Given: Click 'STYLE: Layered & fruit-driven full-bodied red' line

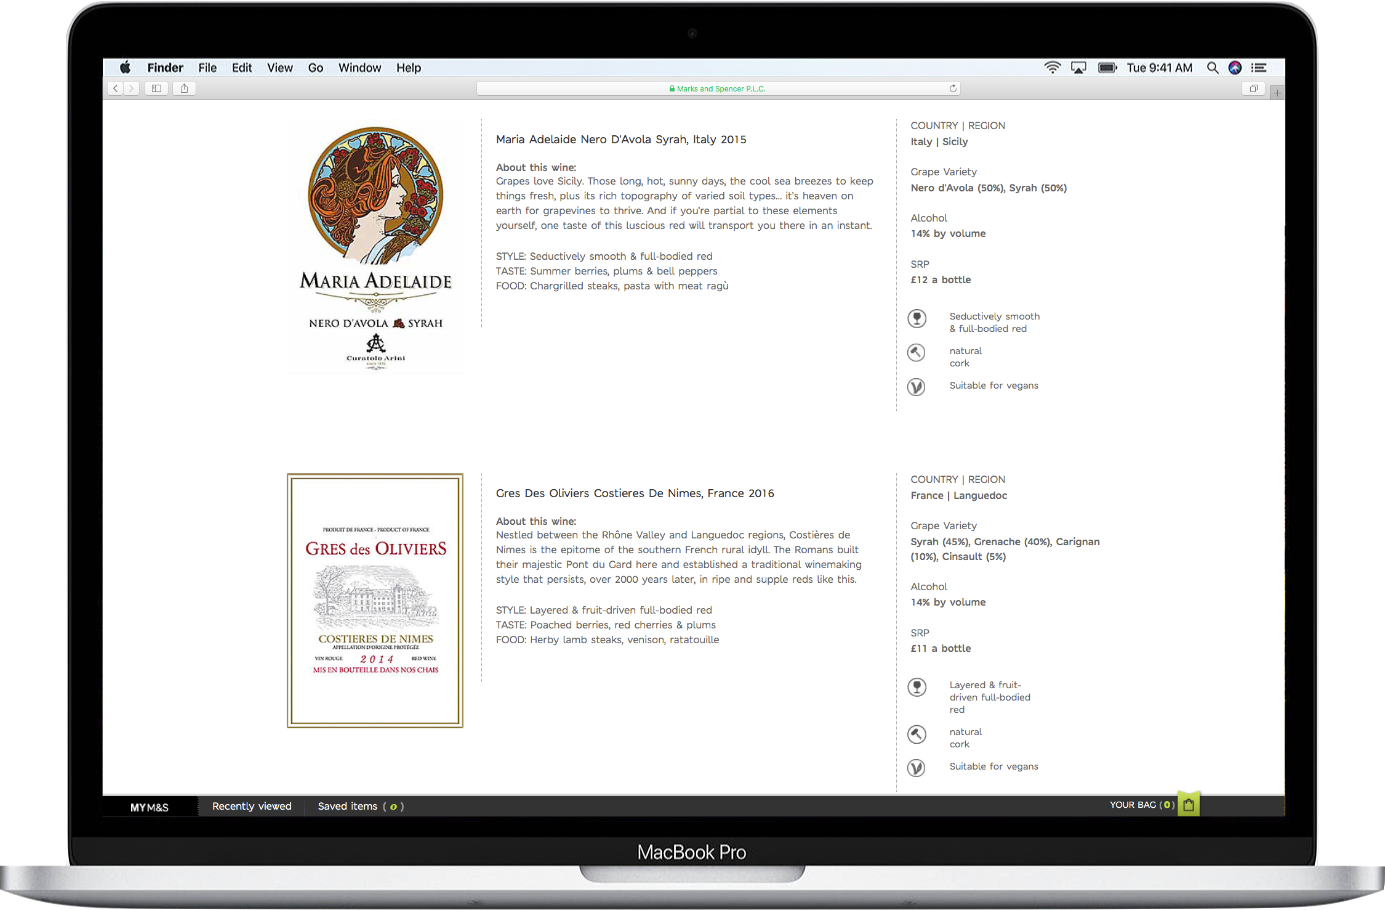Looking at the screenshot, I should 604,611.
